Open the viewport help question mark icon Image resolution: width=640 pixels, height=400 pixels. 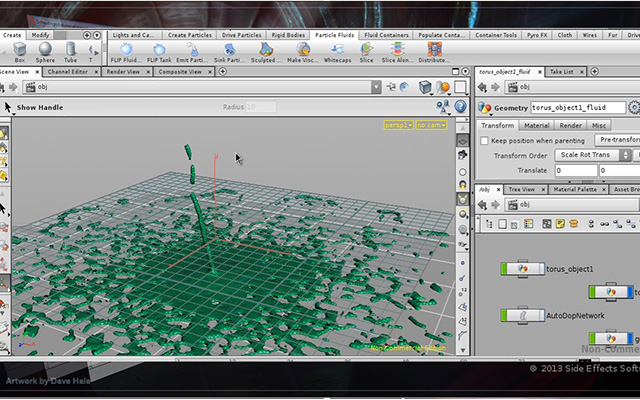point(460,107)
